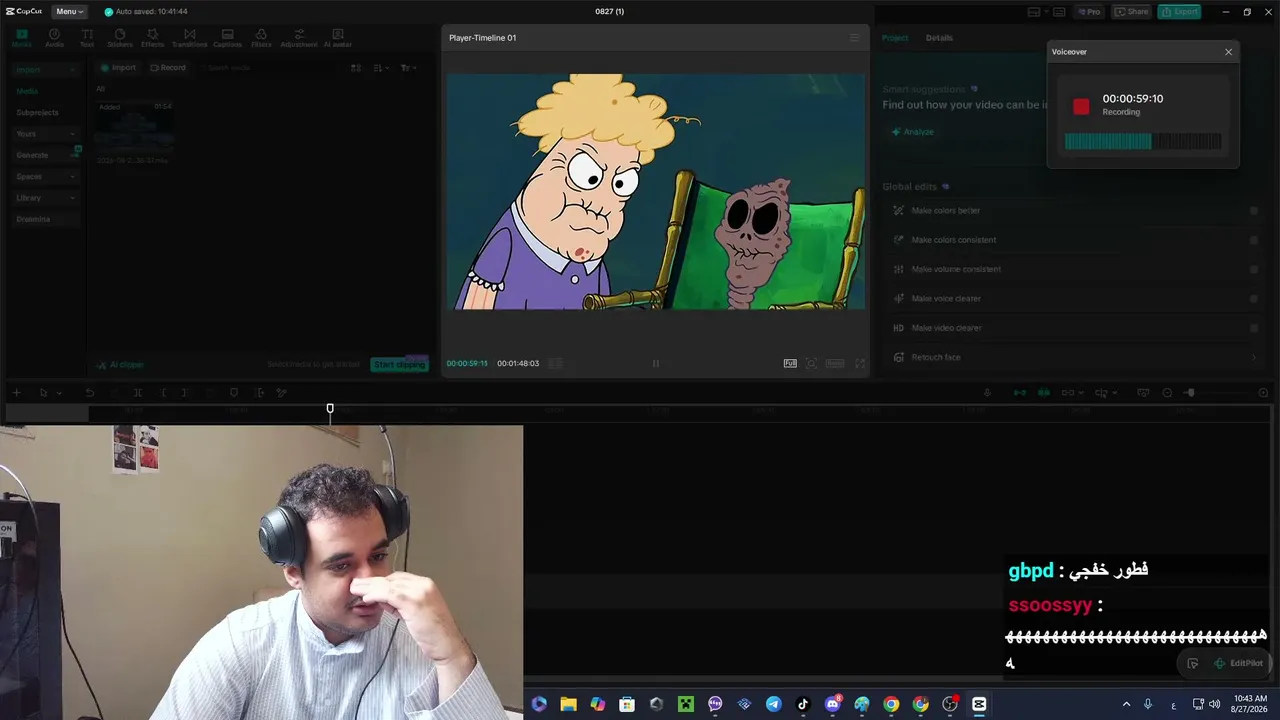Click the timeline undo arrow
The height and width of the screenshot is (720, 1280).
coord(90,393)
